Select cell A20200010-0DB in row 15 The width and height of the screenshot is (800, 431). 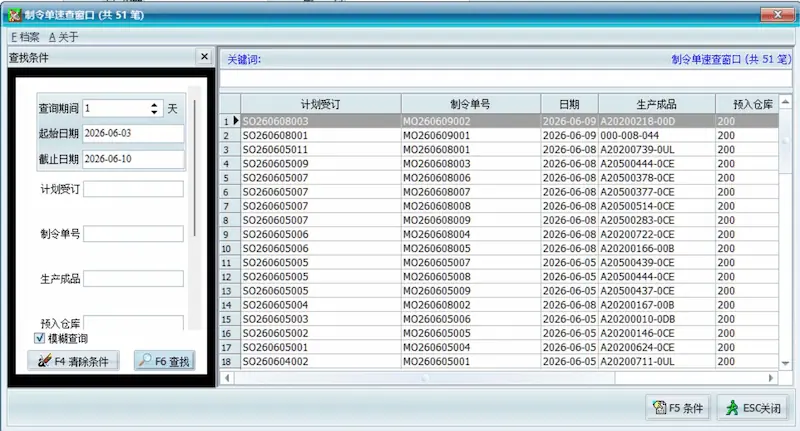point(657,319)
